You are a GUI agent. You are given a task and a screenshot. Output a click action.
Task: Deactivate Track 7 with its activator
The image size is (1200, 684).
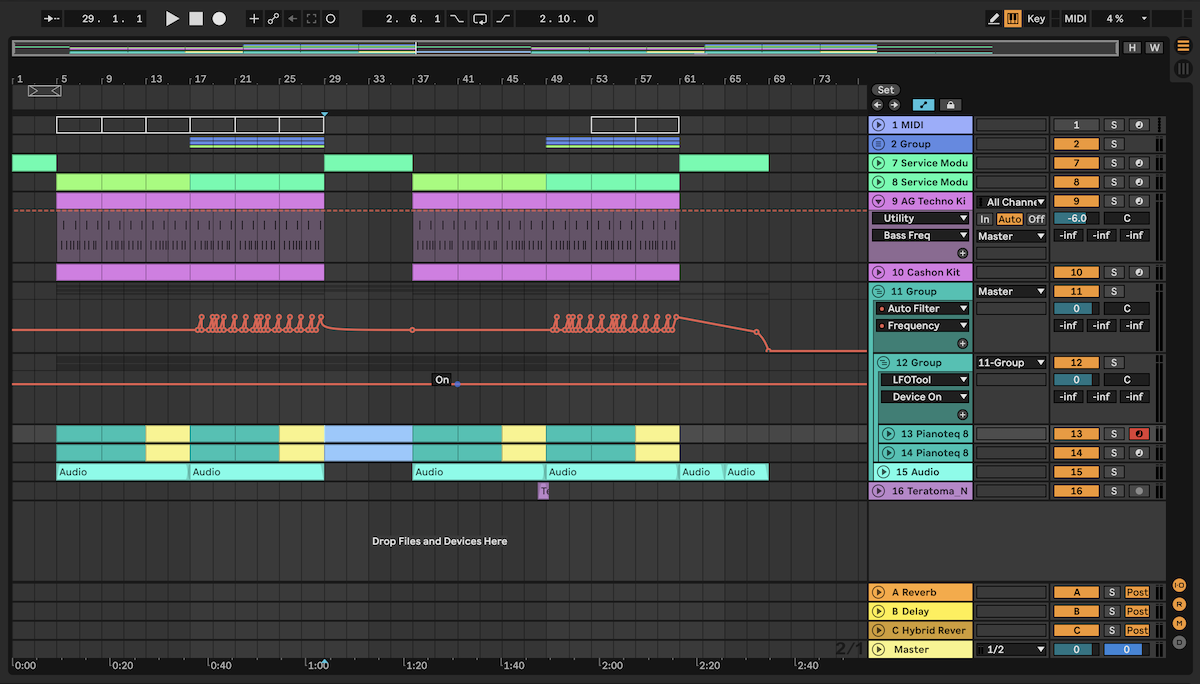[1076, 163]
